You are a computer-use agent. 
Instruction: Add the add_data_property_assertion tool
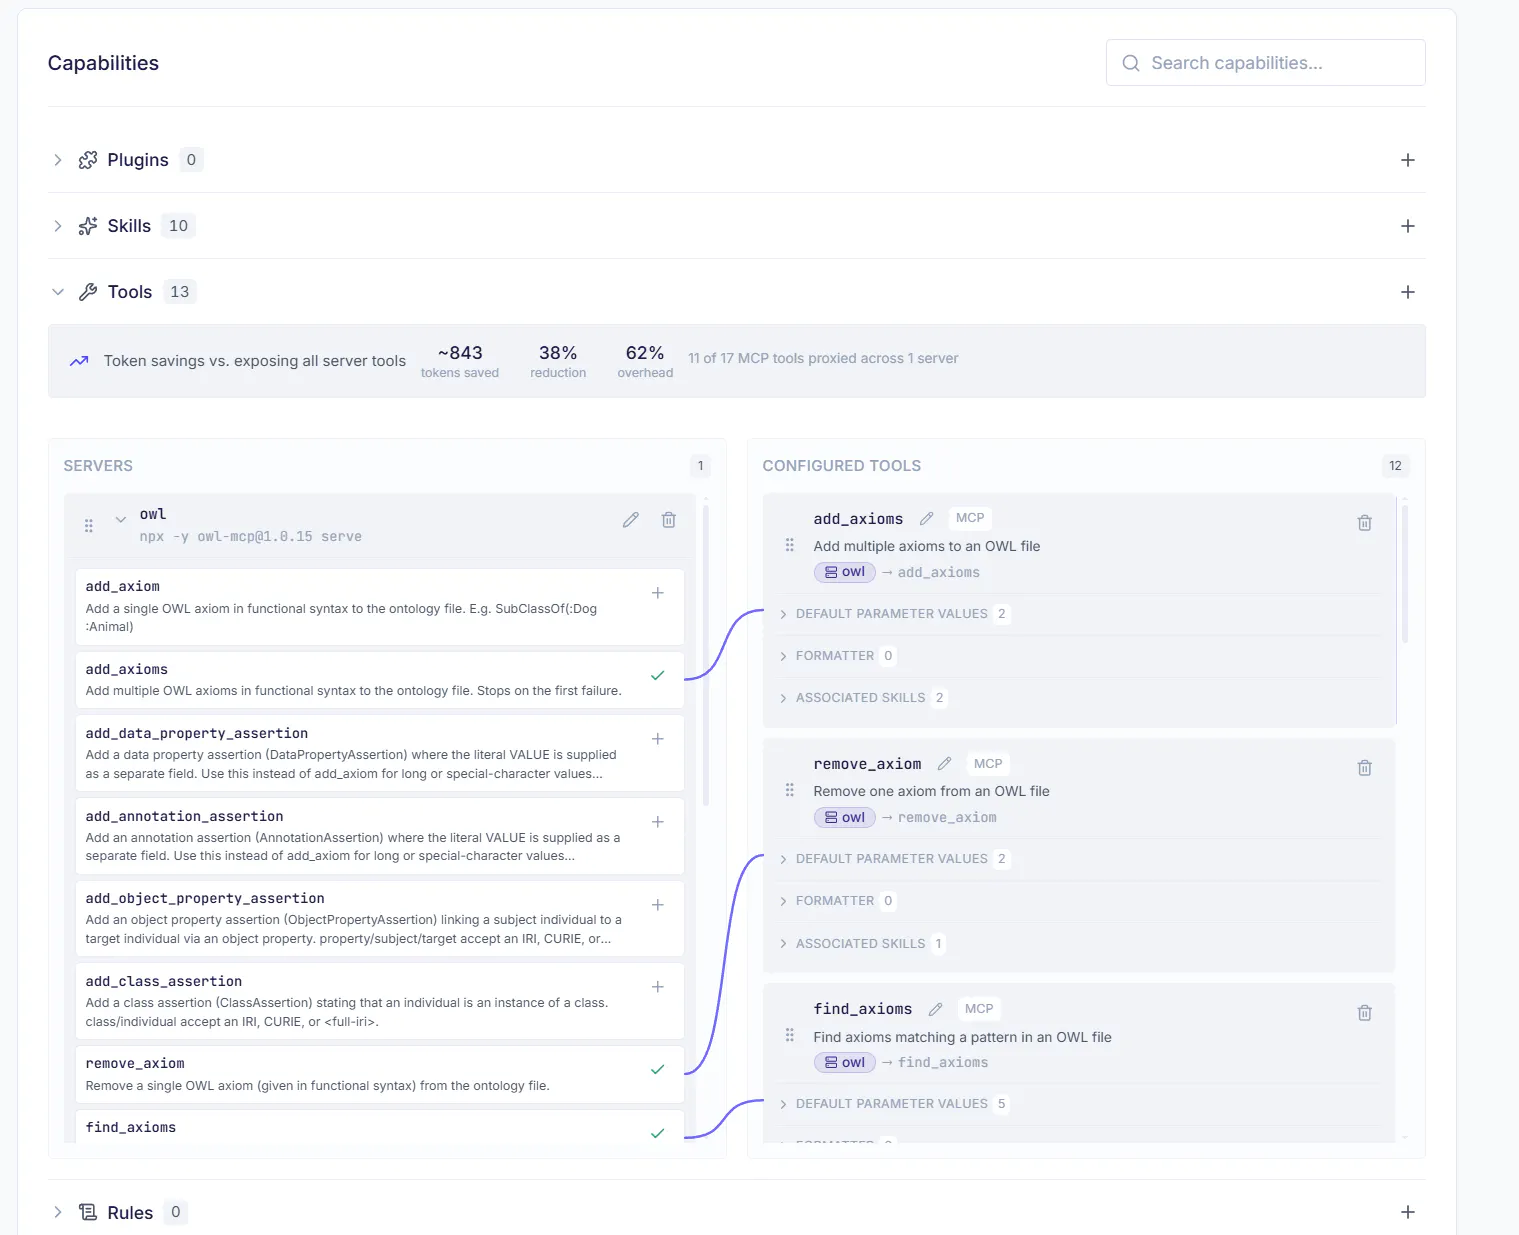[x=658, y=739]
